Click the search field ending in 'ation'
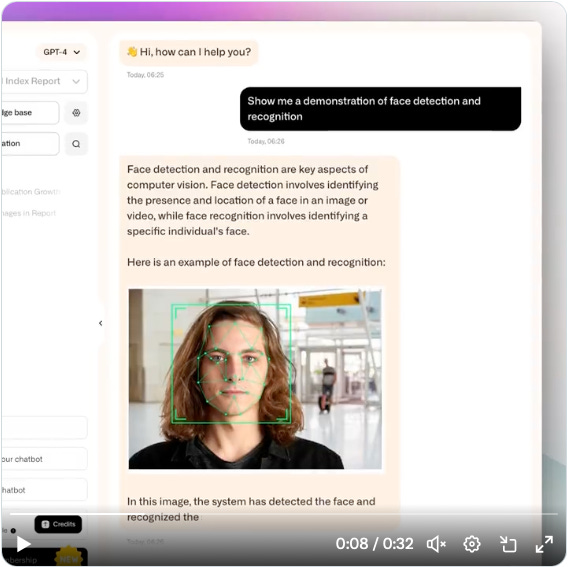568x567 pixels. point(30,144)
